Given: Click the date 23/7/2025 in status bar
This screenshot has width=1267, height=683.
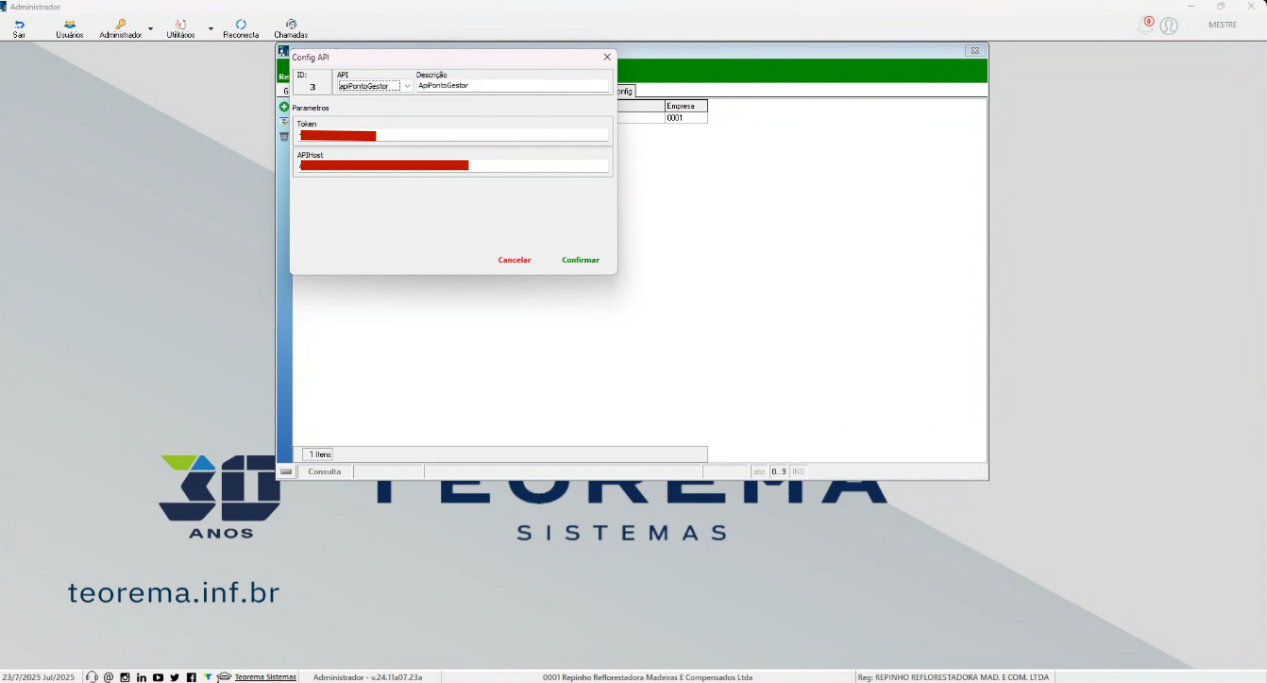Looking at the screenshot, I should point(38,677).
